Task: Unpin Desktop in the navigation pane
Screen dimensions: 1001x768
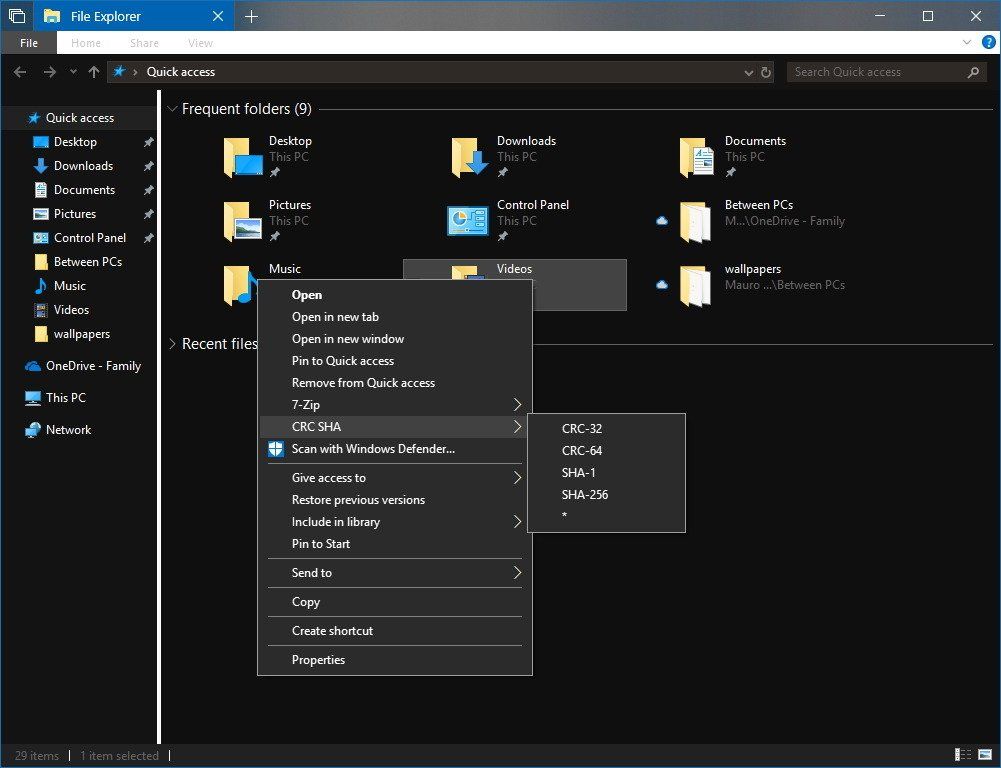Action: (148, 142)
